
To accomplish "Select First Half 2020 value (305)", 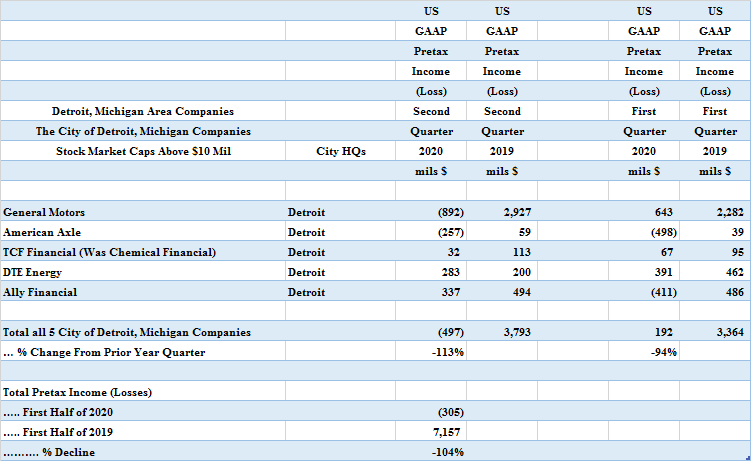I will 451,413.
